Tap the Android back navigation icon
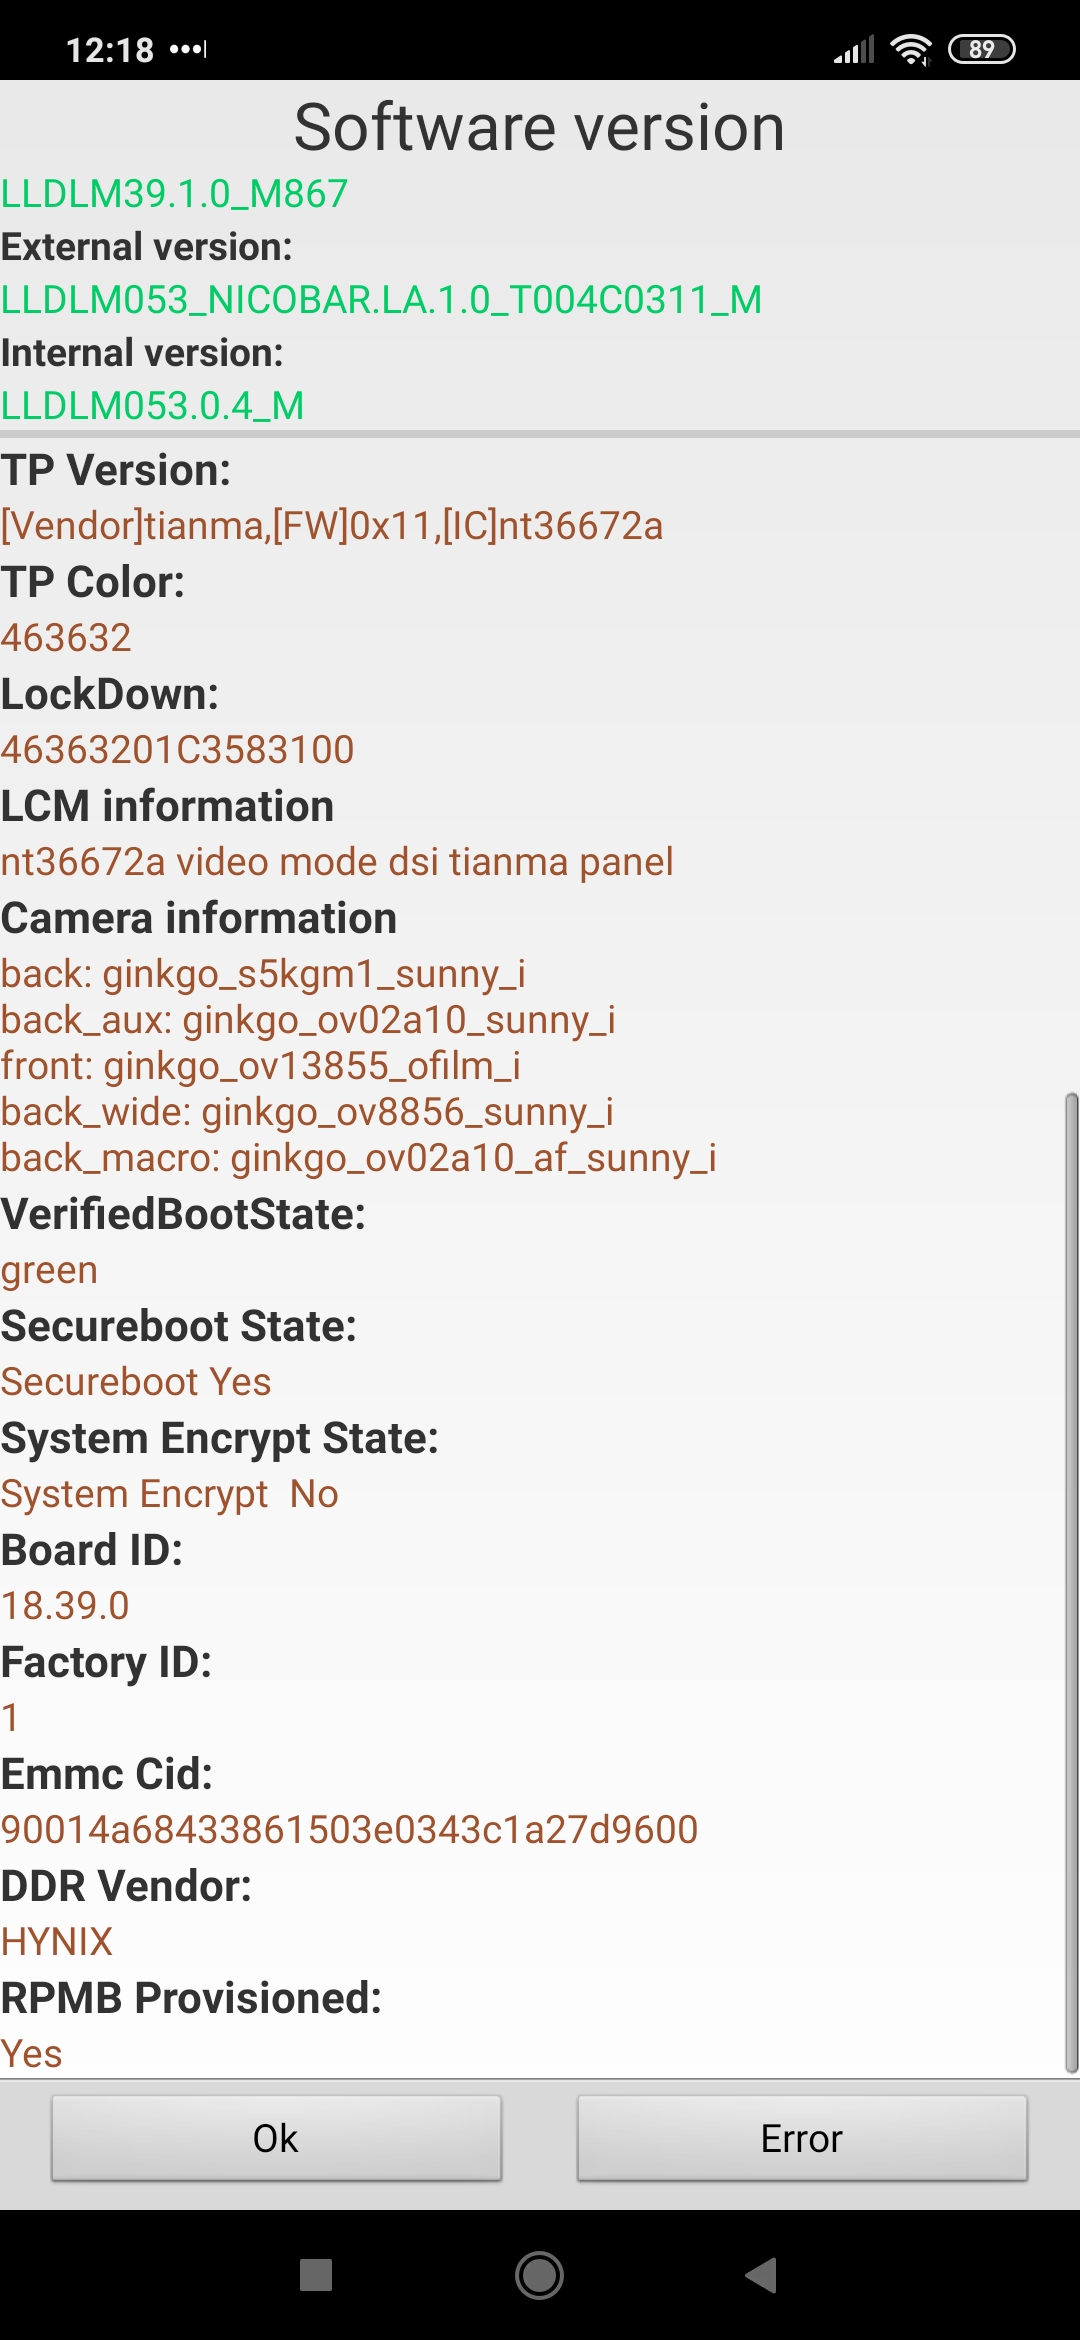This screenshot has height=2340, width=1080. pyautogui.click(x=762, y=2275)
